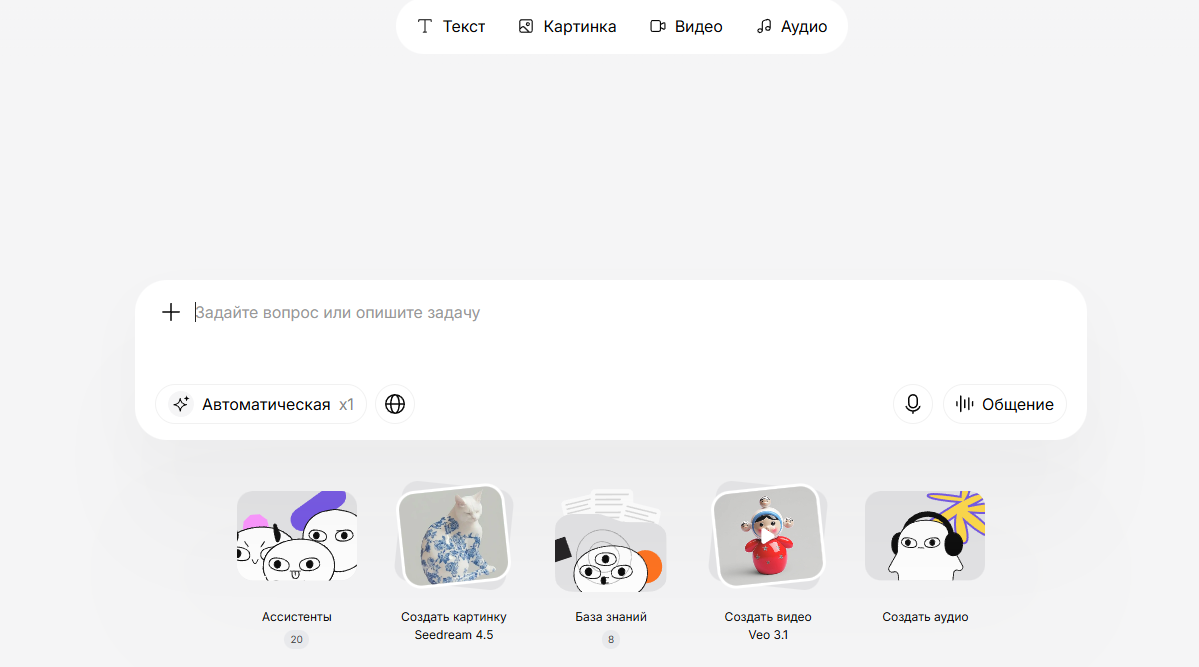Open the Автоматическая model selector
Screen dimensions: 1199x667
point(266,404)
